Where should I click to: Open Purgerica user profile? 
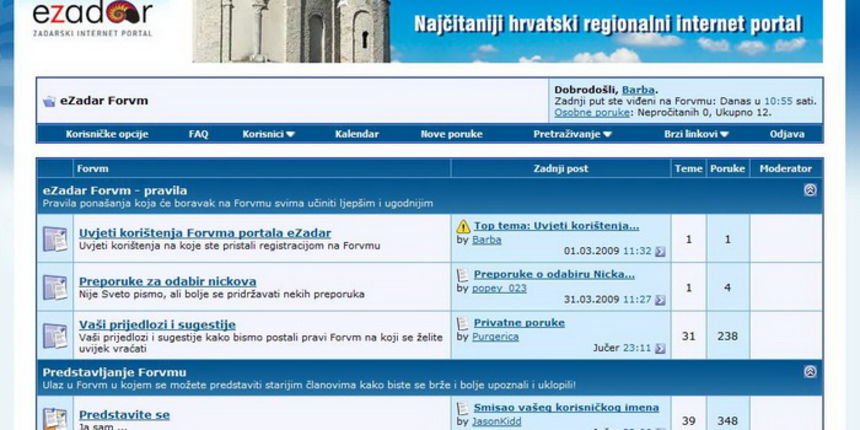click(x=495, y=337)
